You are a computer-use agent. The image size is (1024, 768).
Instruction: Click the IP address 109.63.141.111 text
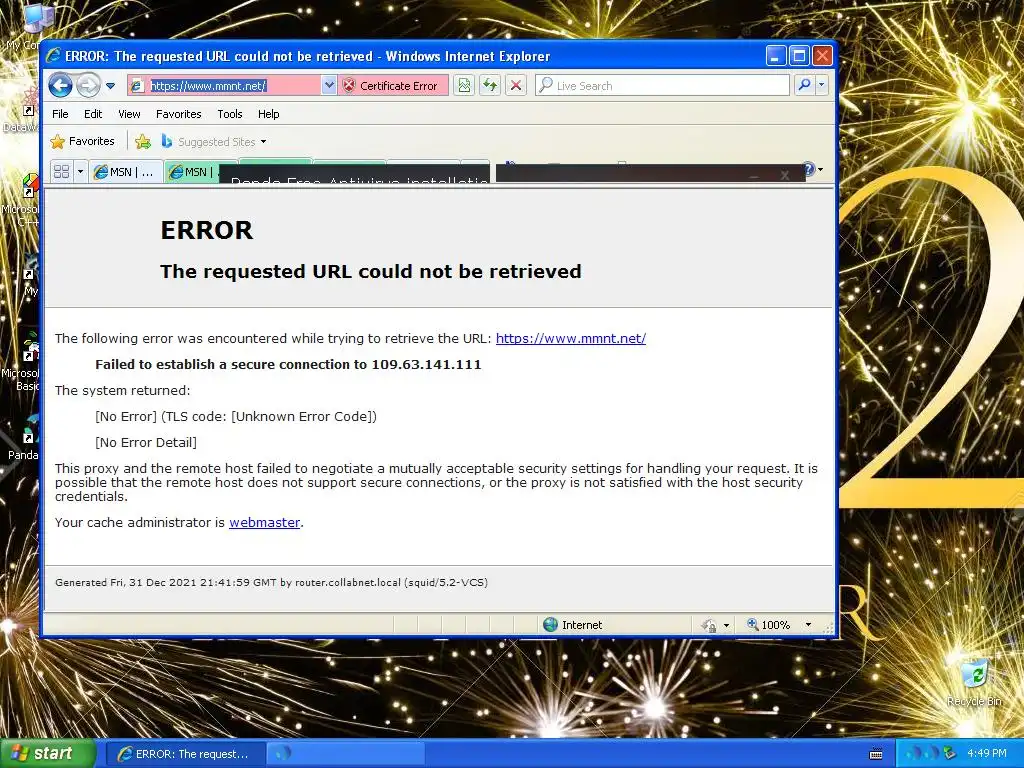click(426, 364)
